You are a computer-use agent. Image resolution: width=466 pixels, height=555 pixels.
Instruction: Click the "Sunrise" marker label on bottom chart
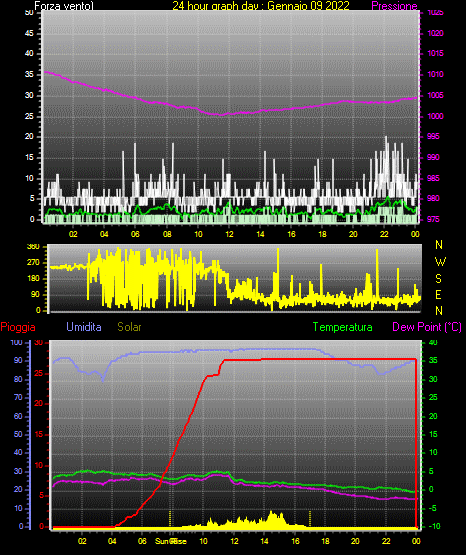pyautogui.click(x=171, y=541)
